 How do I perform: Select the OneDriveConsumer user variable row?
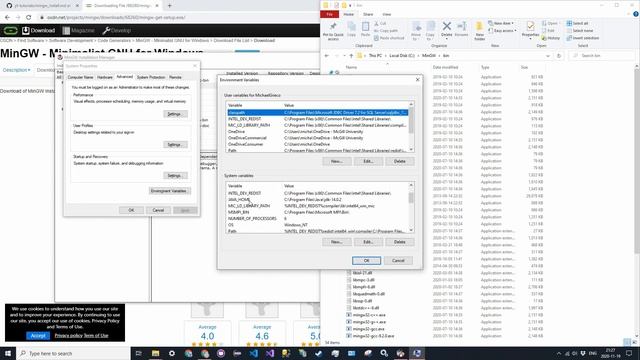(317, 144)
